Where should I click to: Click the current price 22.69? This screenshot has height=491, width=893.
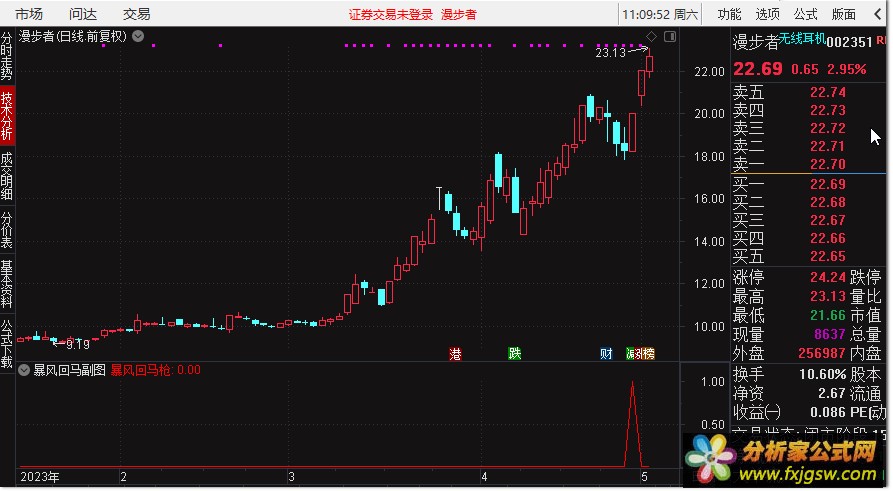757,69
